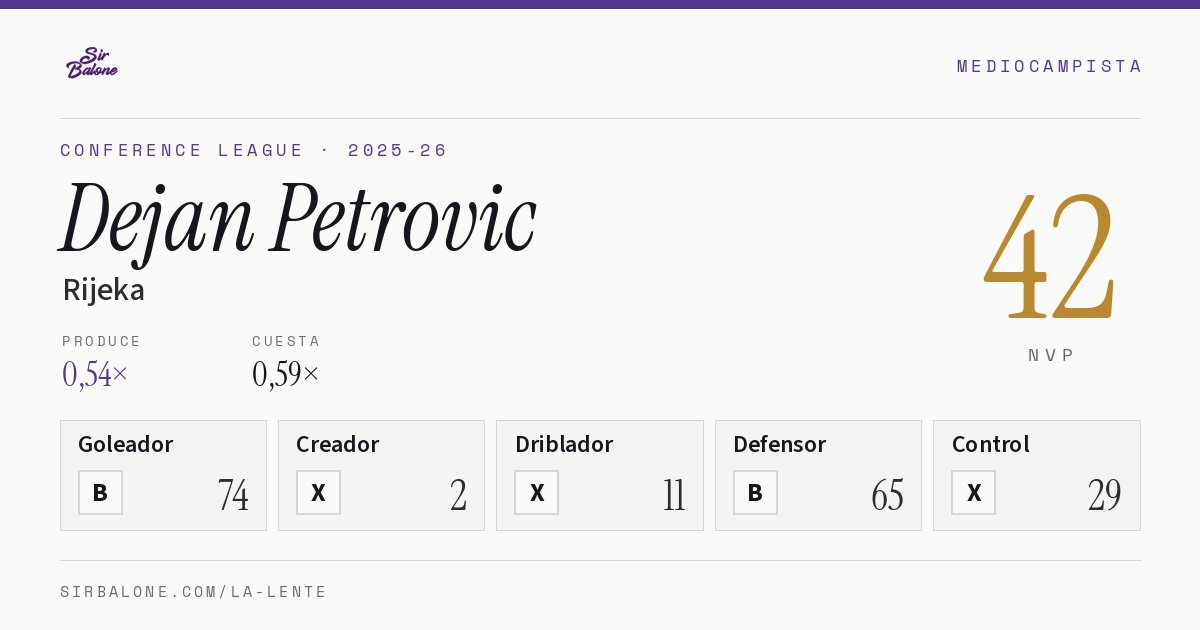Viewport: 1200px width, 630px height.
Task: Select the B grade badge under Defensor
Action: [755, 492]
